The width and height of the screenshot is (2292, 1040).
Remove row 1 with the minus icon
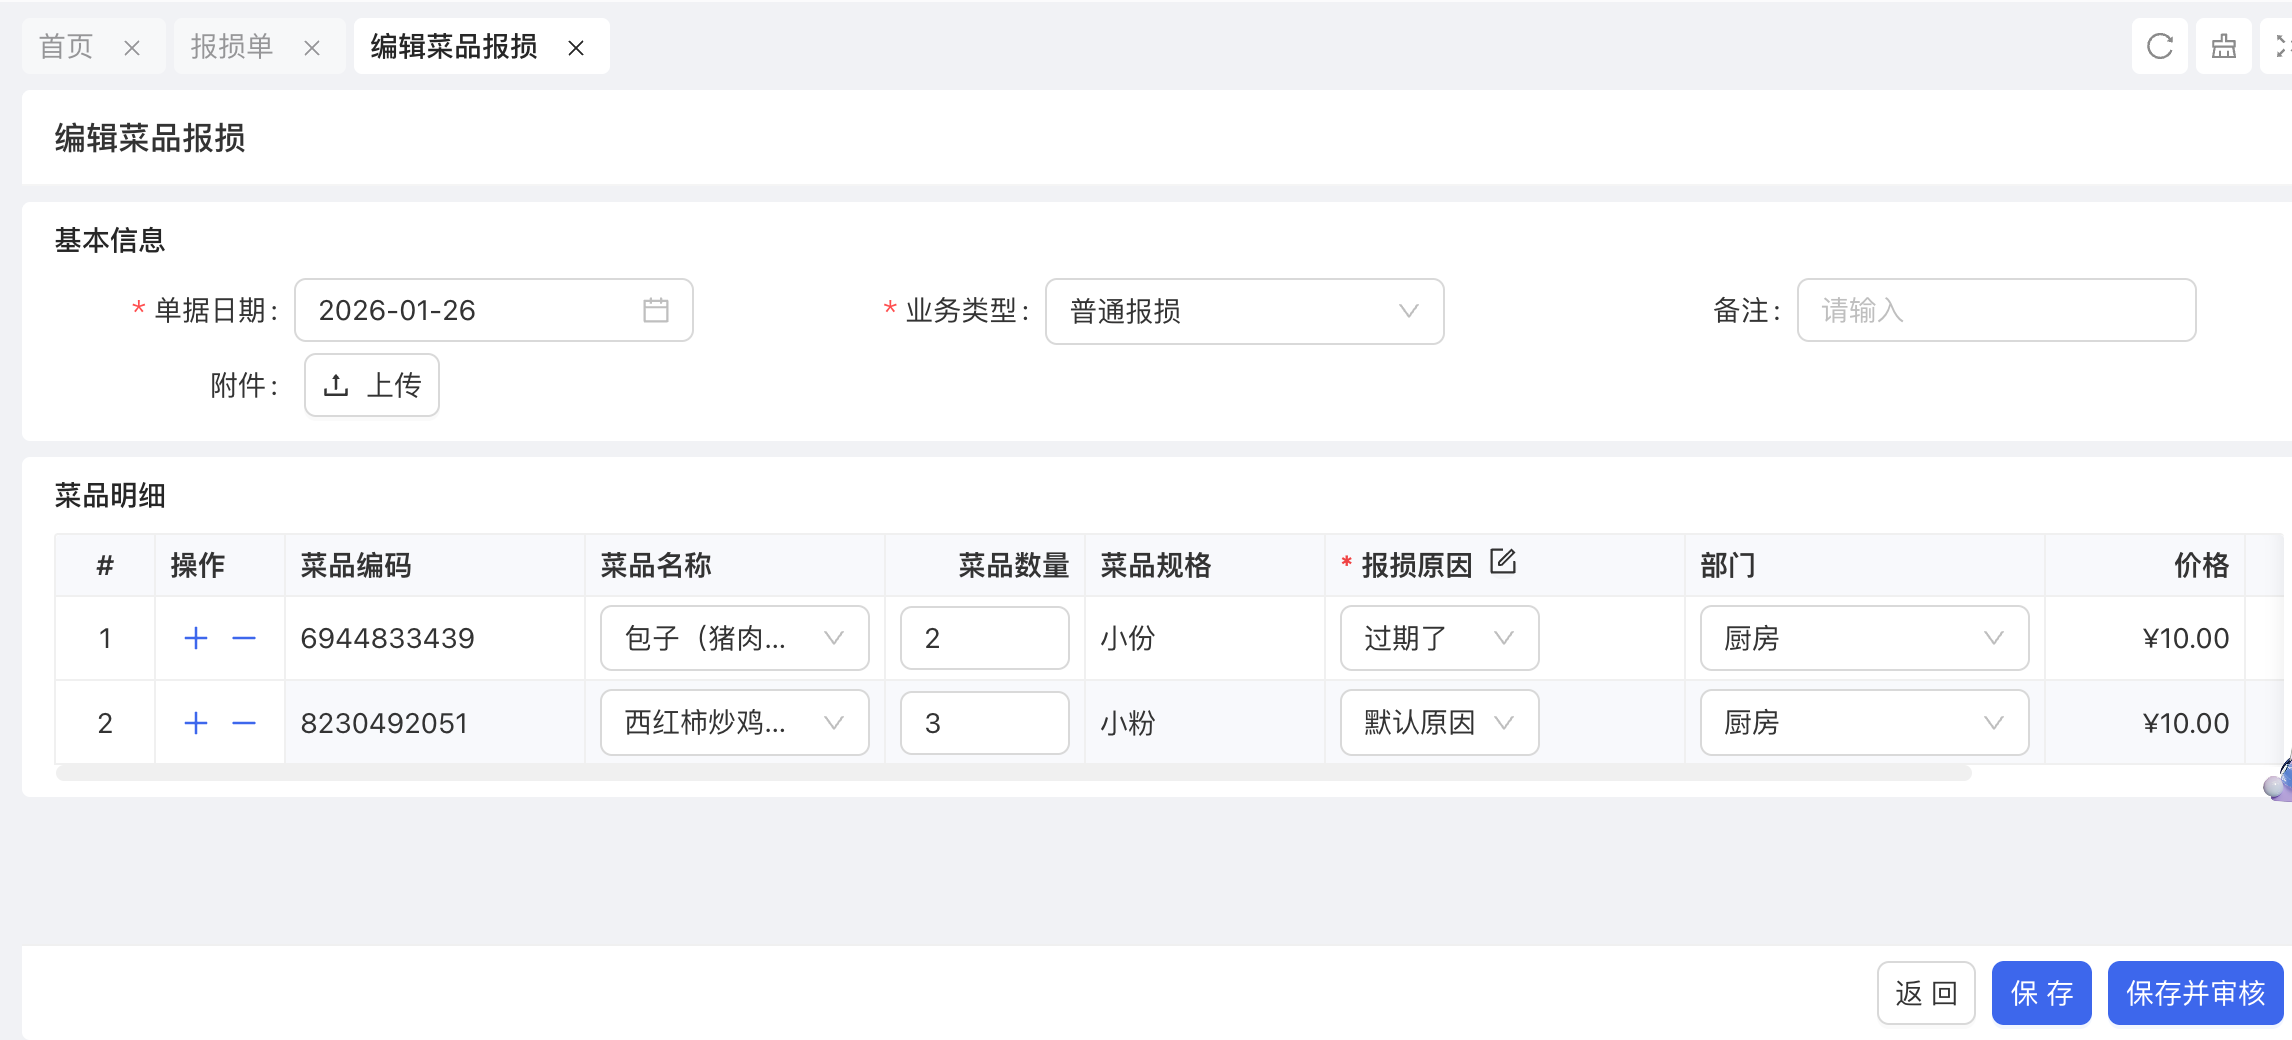(244, 638)
